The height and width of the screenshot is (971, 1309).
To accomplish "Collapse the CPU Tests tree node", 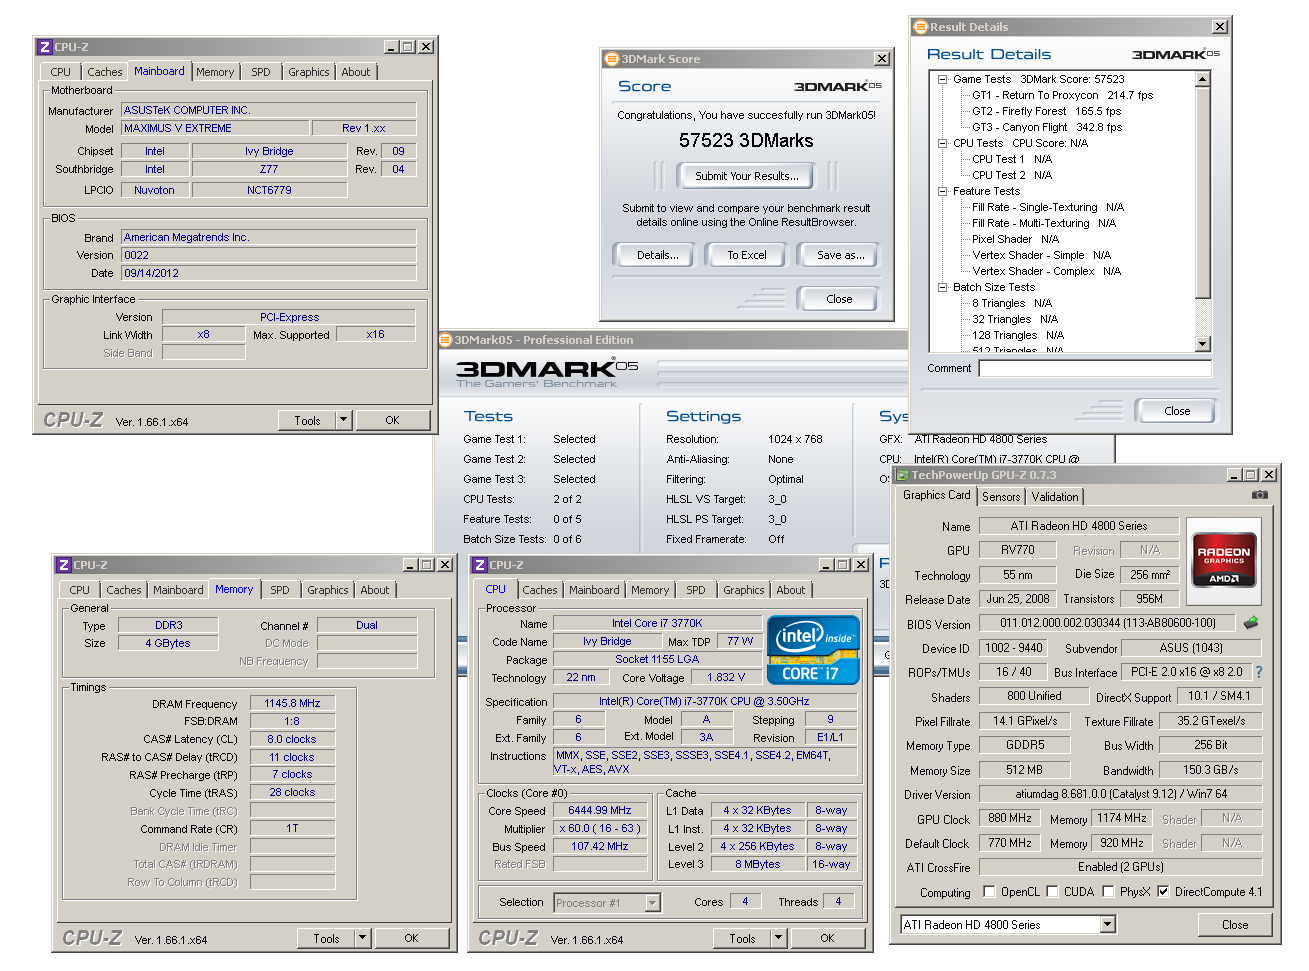I will (x=942, y=143).
